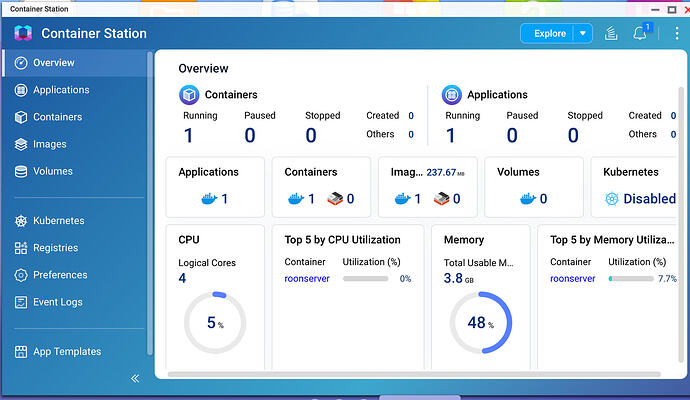Click Paused count under Containers
690x400 pixels.
[250, 136]
